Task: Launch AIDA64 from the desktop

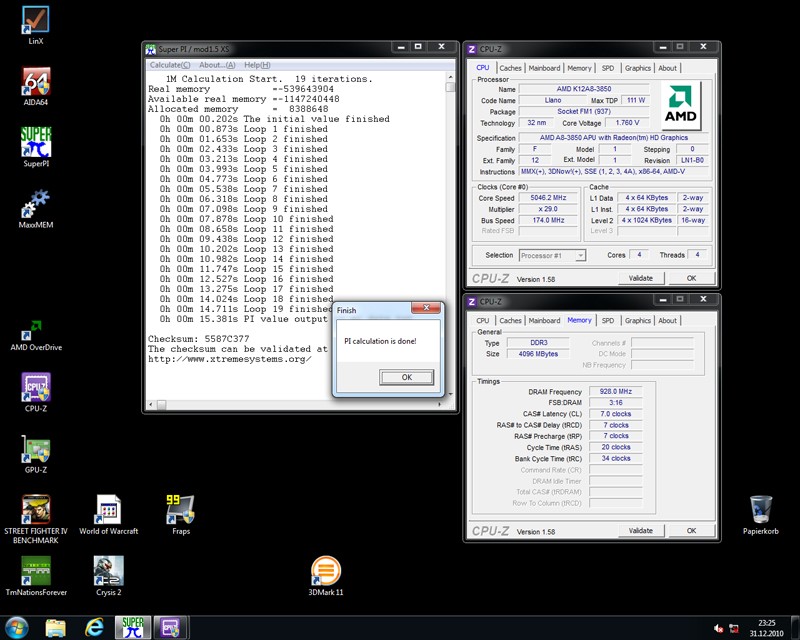Action: pos(36,87)
